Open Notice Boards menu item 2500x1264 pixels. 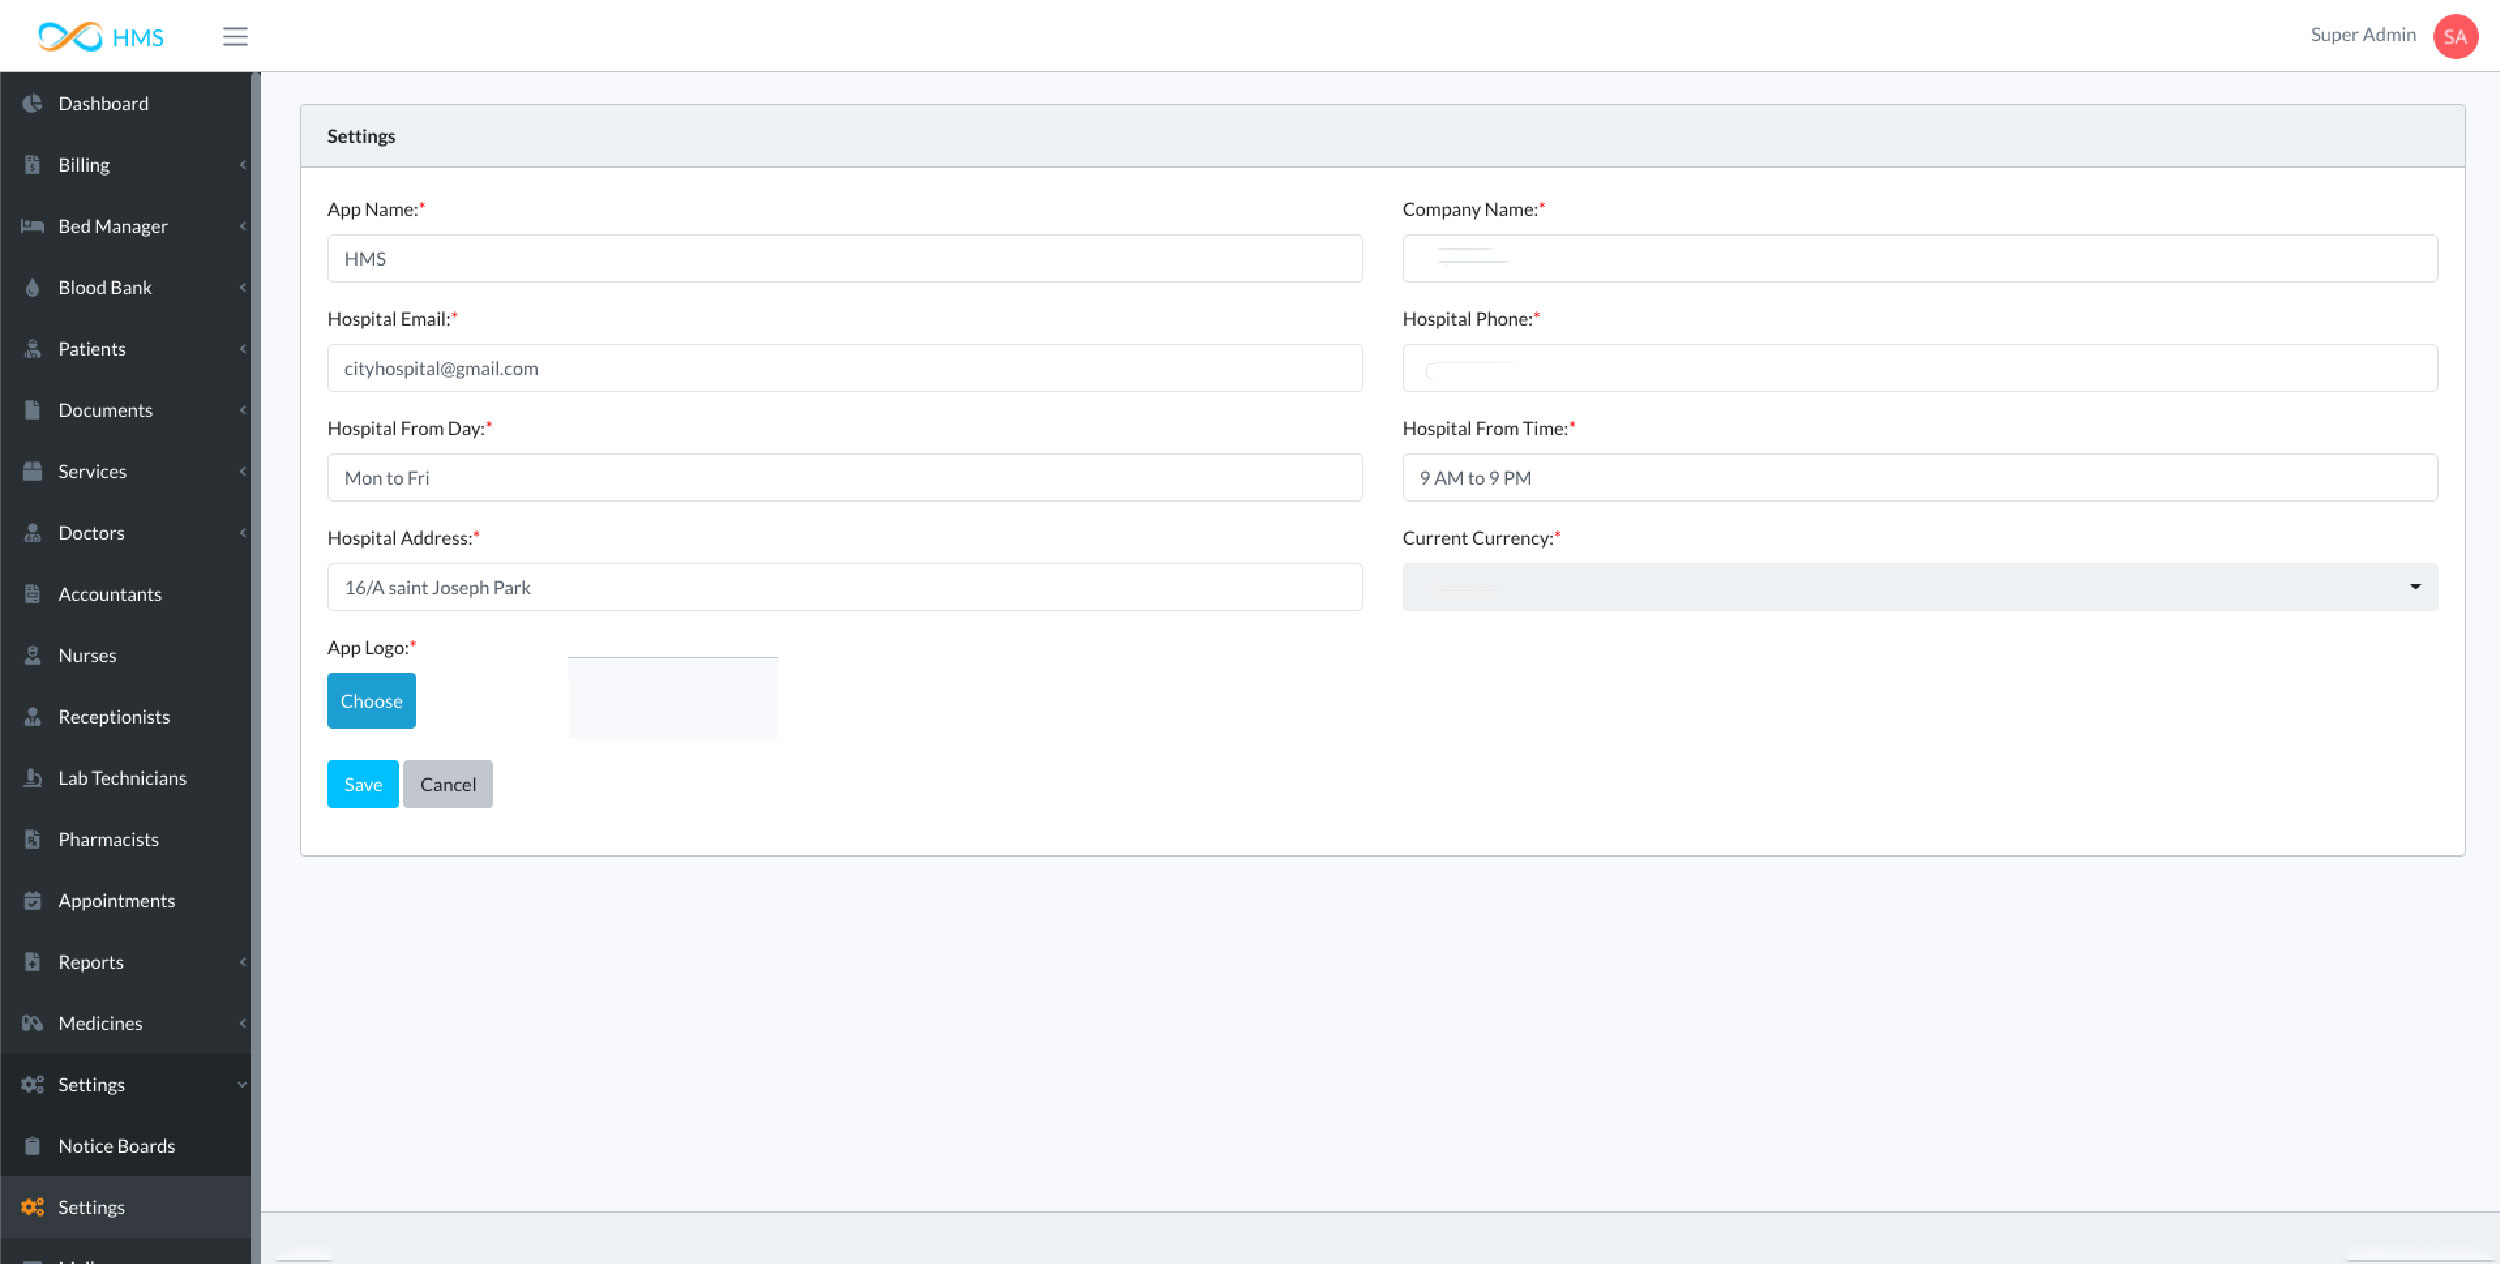tap(116, 1146)
